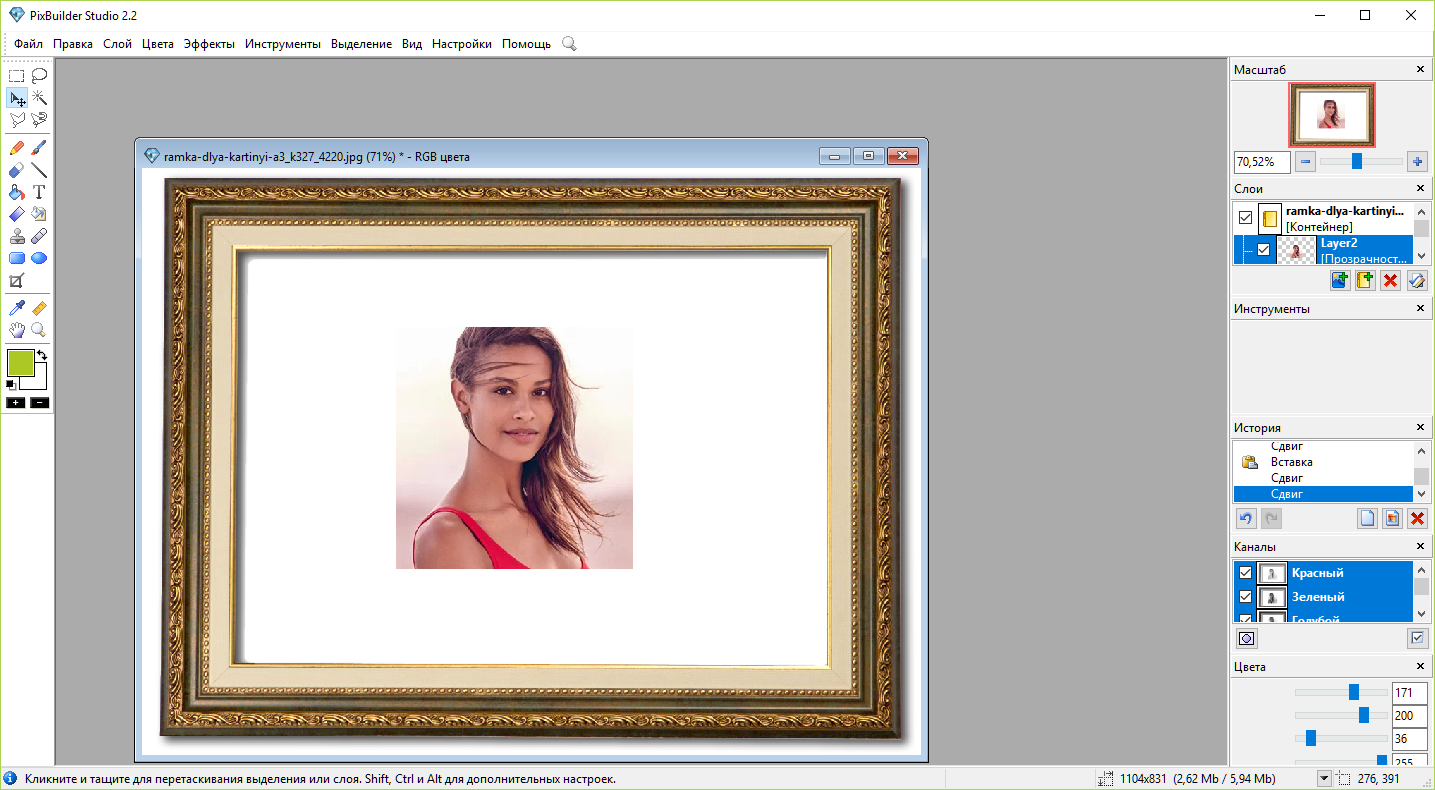Screen dimensions: 1435x790
Task: Undo last step in History panel
Action: point(1245,518)
